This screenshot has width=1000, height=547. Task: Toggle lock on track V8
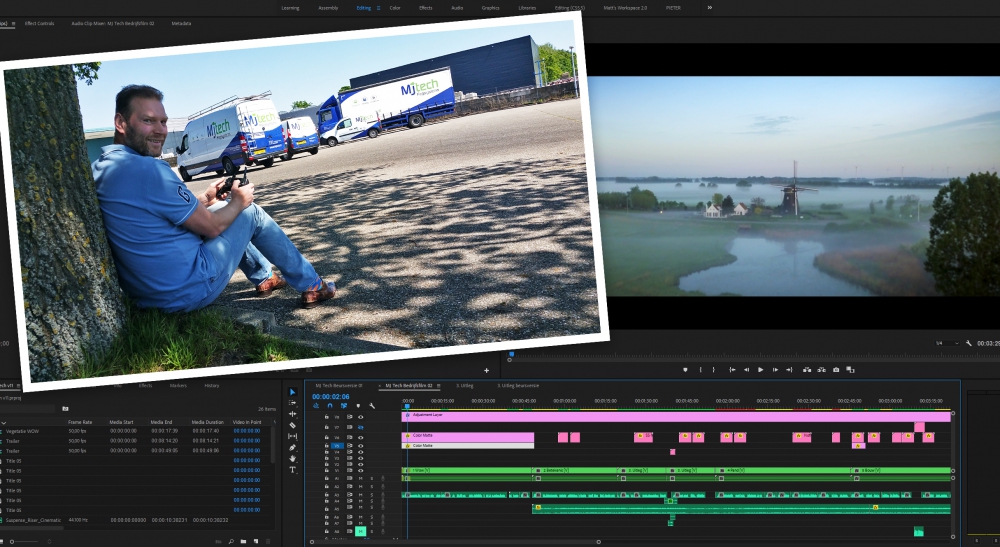[327, 417]
